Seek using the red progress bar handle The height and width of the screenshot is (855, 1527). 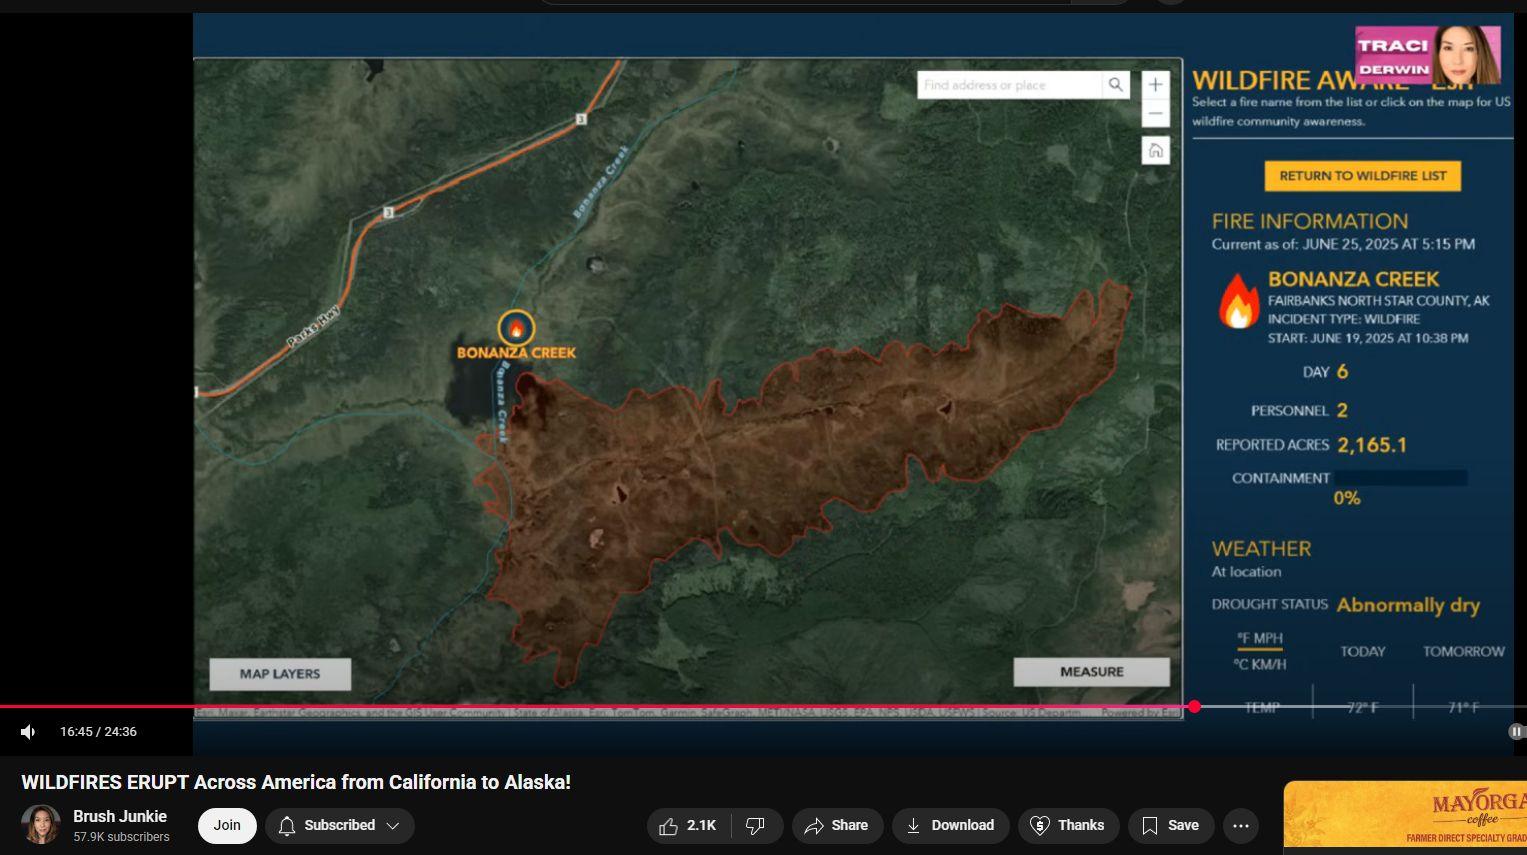click(x=1194, y=706)
